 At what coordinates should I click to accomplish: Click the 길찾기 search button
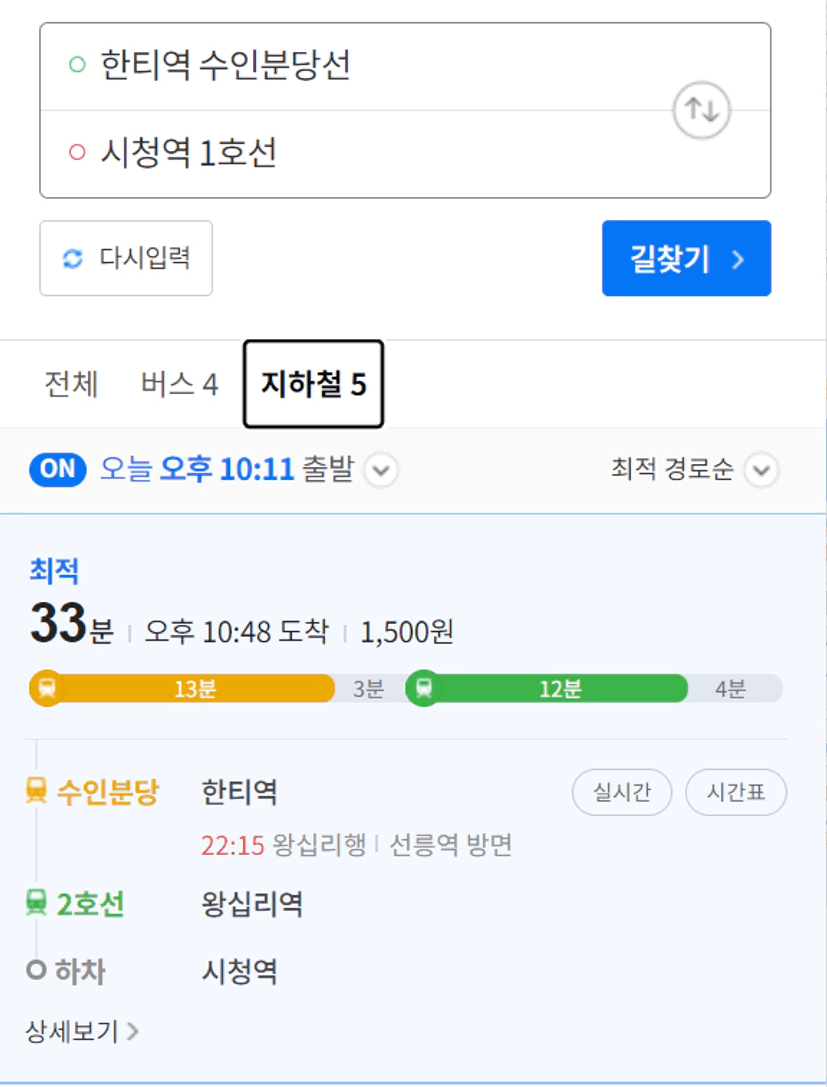click(686, 259)
